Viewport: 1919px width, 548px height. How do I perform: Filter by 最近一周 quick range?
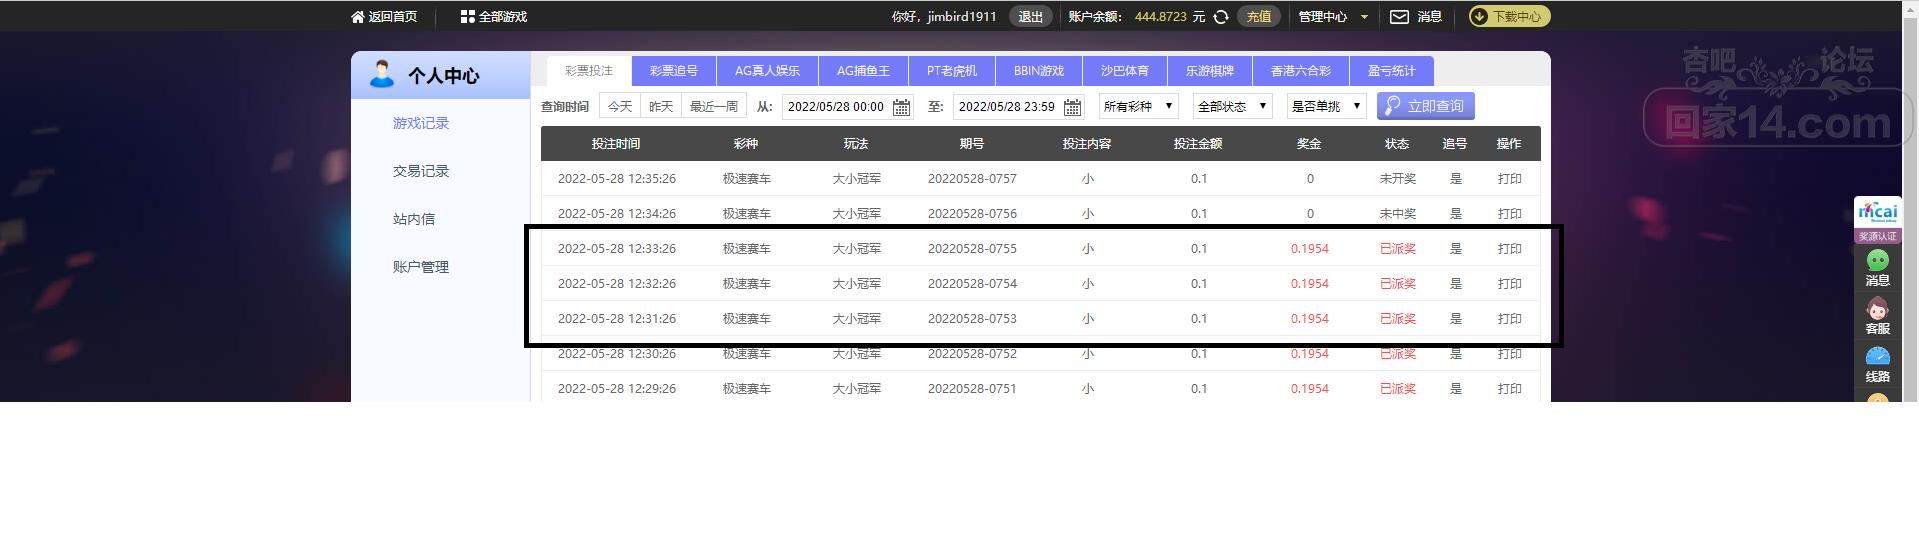click(714, 106)
